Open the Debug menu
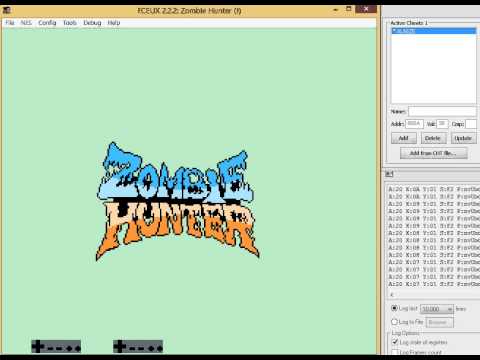 click(92, 23)
